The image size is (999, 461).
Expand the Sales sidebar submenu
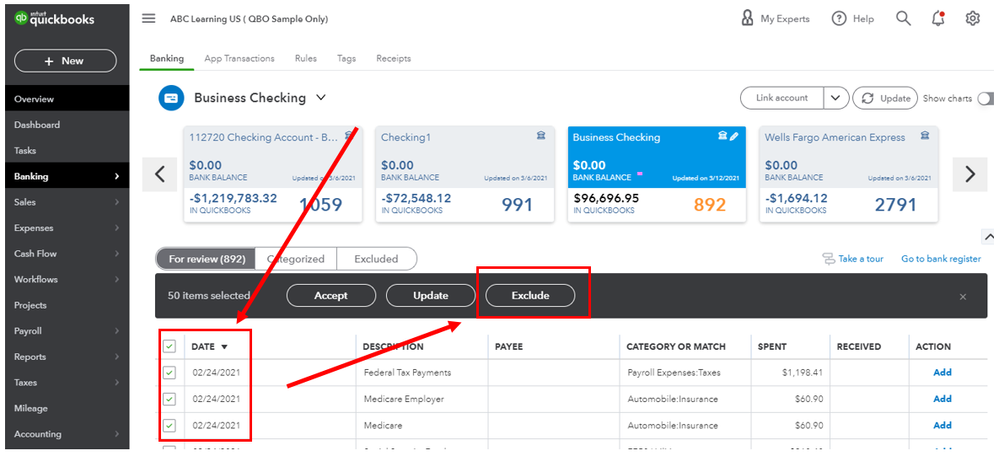pyautogui.click(x=117, y=202)
